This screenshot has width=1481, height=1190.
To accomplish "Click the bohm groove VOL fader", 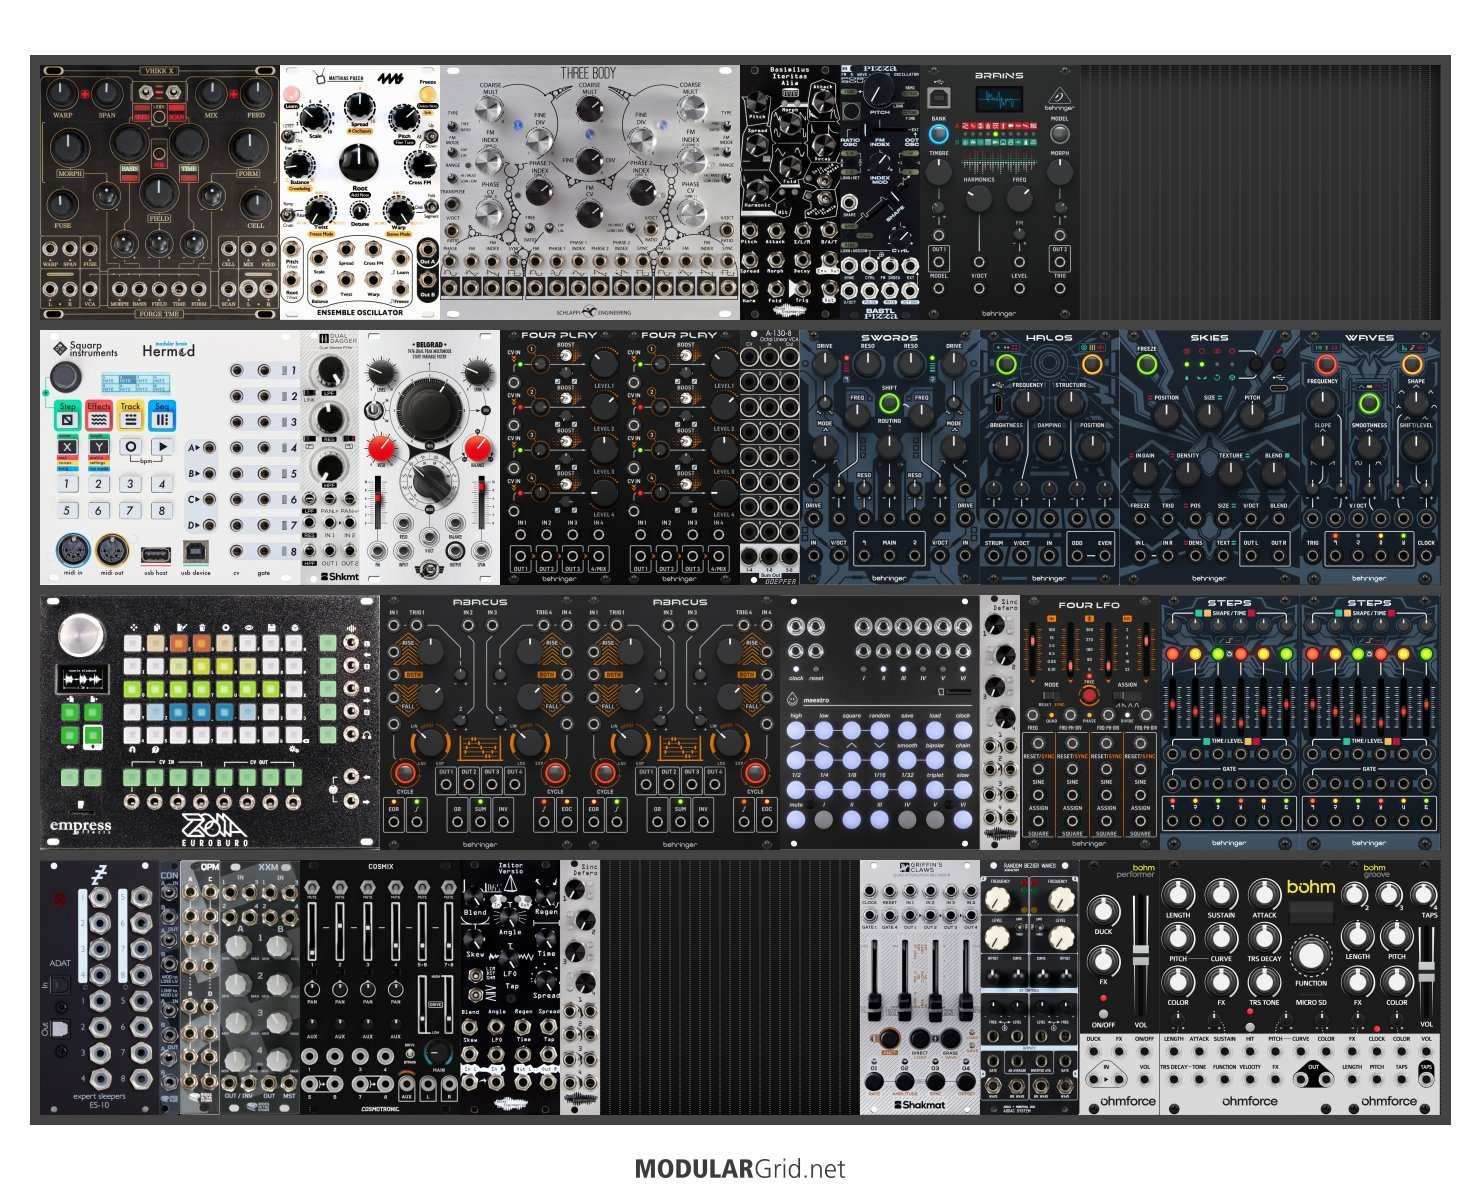I will pyautogui.click(x=1426, y=972).
